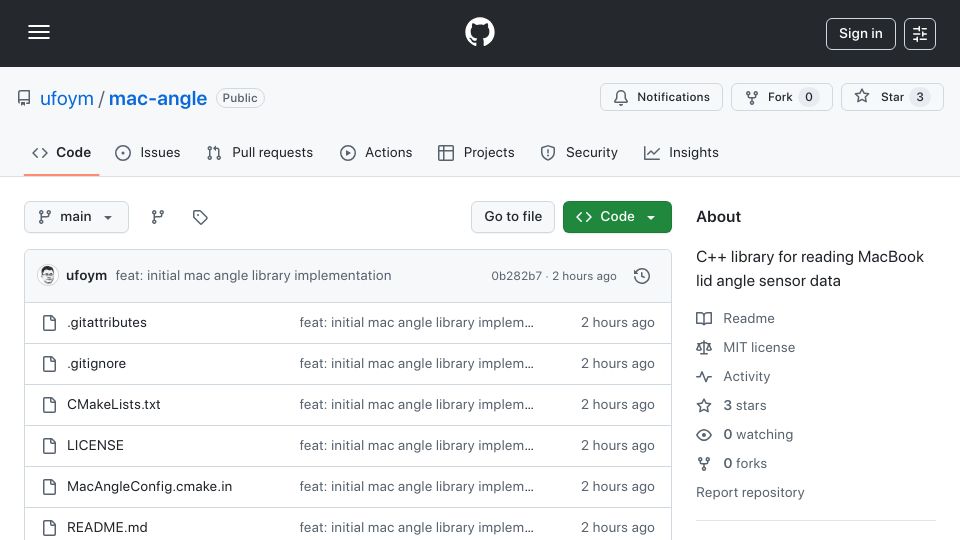Open the Readme link in About
960x540 pixels.
point(749,318)
